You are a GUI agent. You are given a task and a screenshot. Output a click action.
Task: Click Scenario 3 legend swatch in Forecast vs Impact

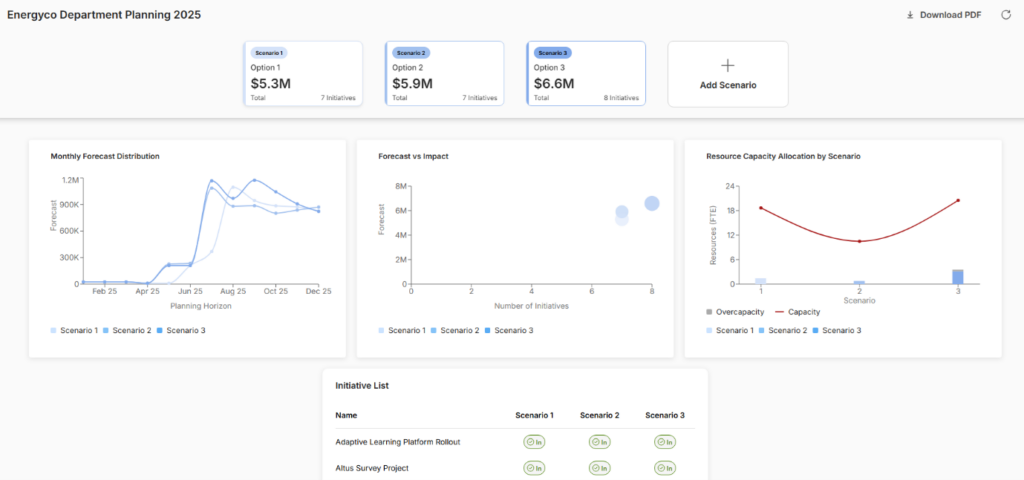click(x=488, y=330)
